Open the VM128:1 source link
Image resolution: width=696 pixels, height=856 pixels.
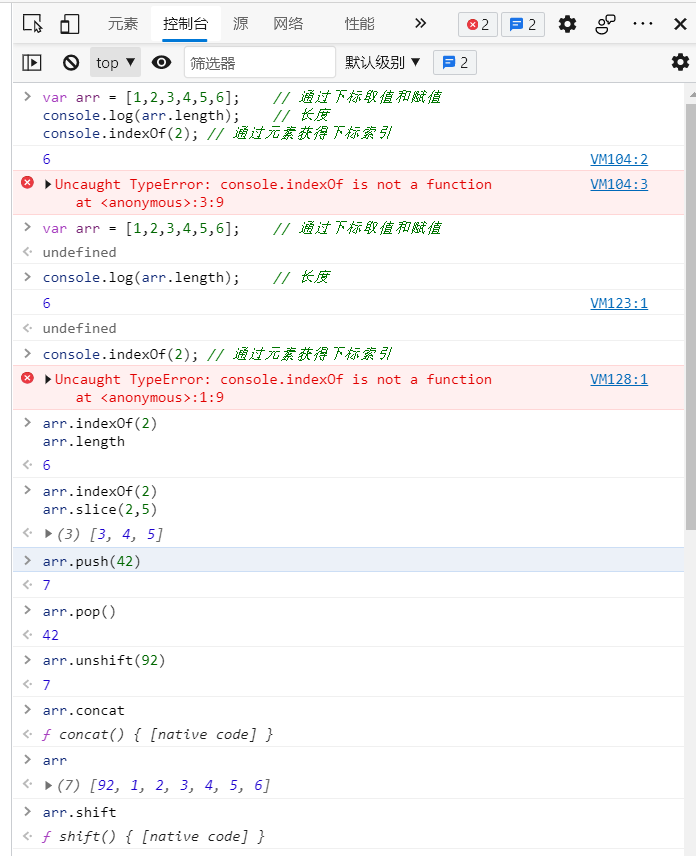[618, 379]
